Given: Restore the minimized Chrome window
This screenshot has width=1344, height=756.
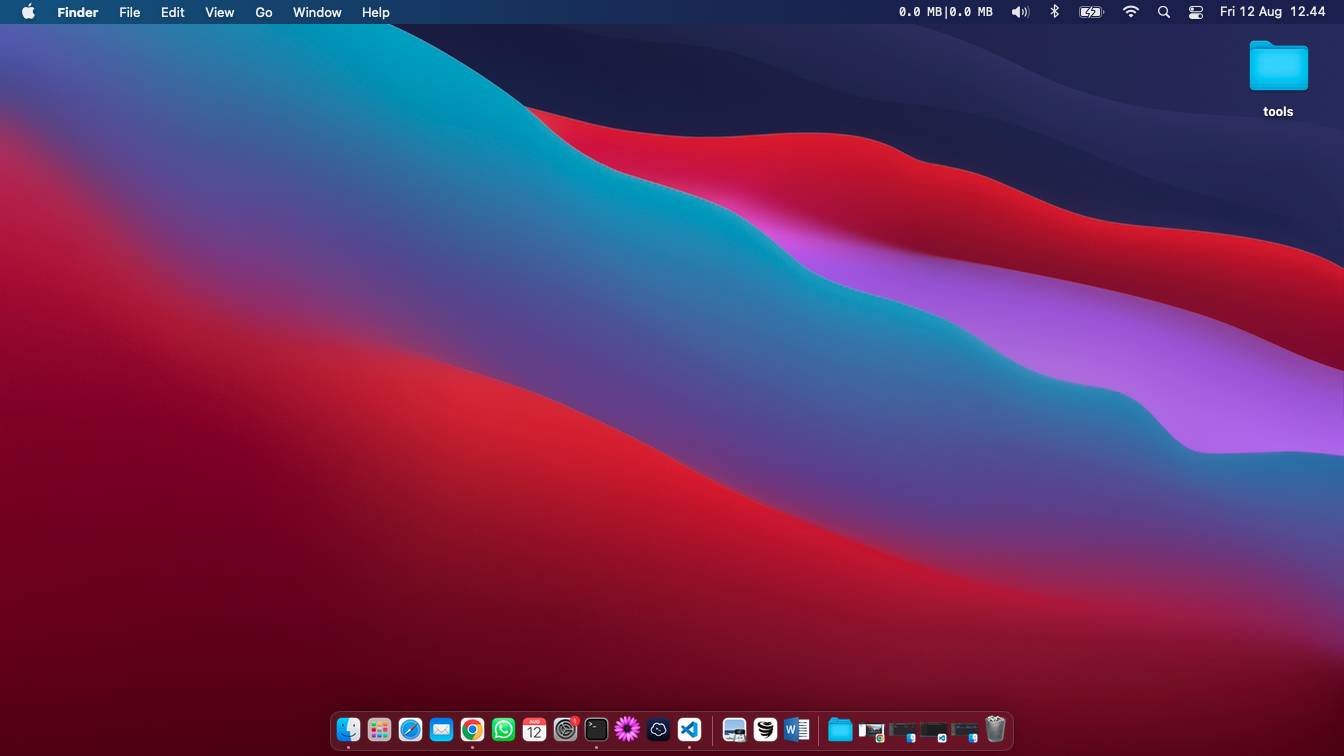Looking at the screenshot, I should [x=871, y=731].
